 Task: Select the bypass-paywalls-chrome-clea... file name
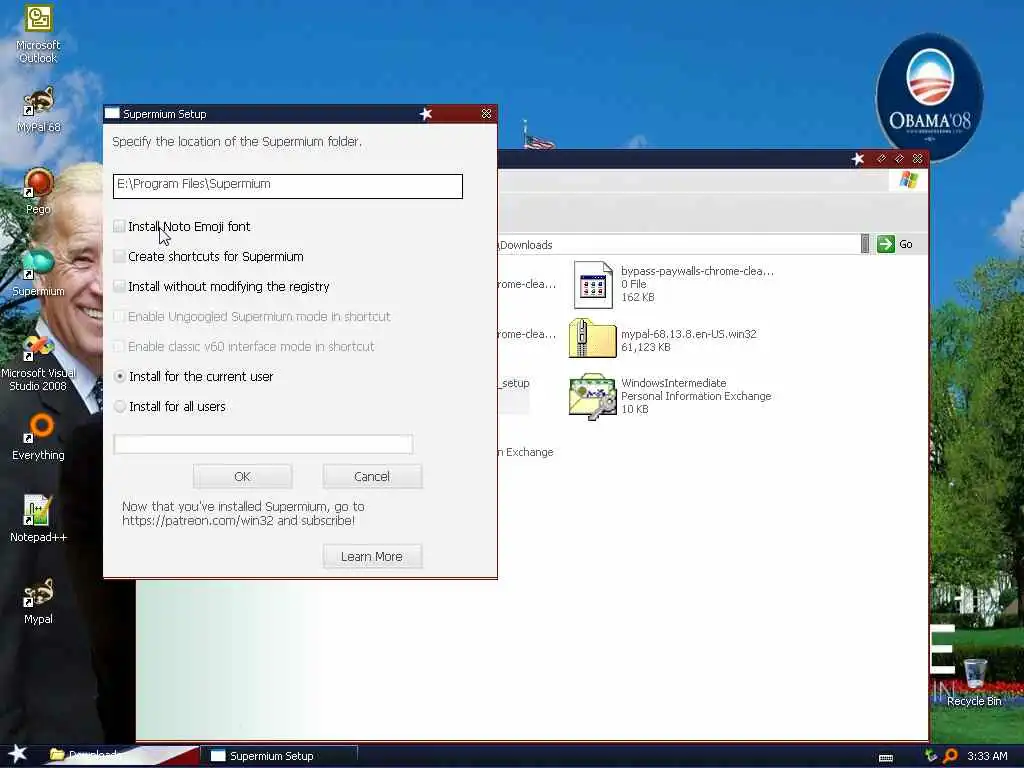click(x=697, y=270)
